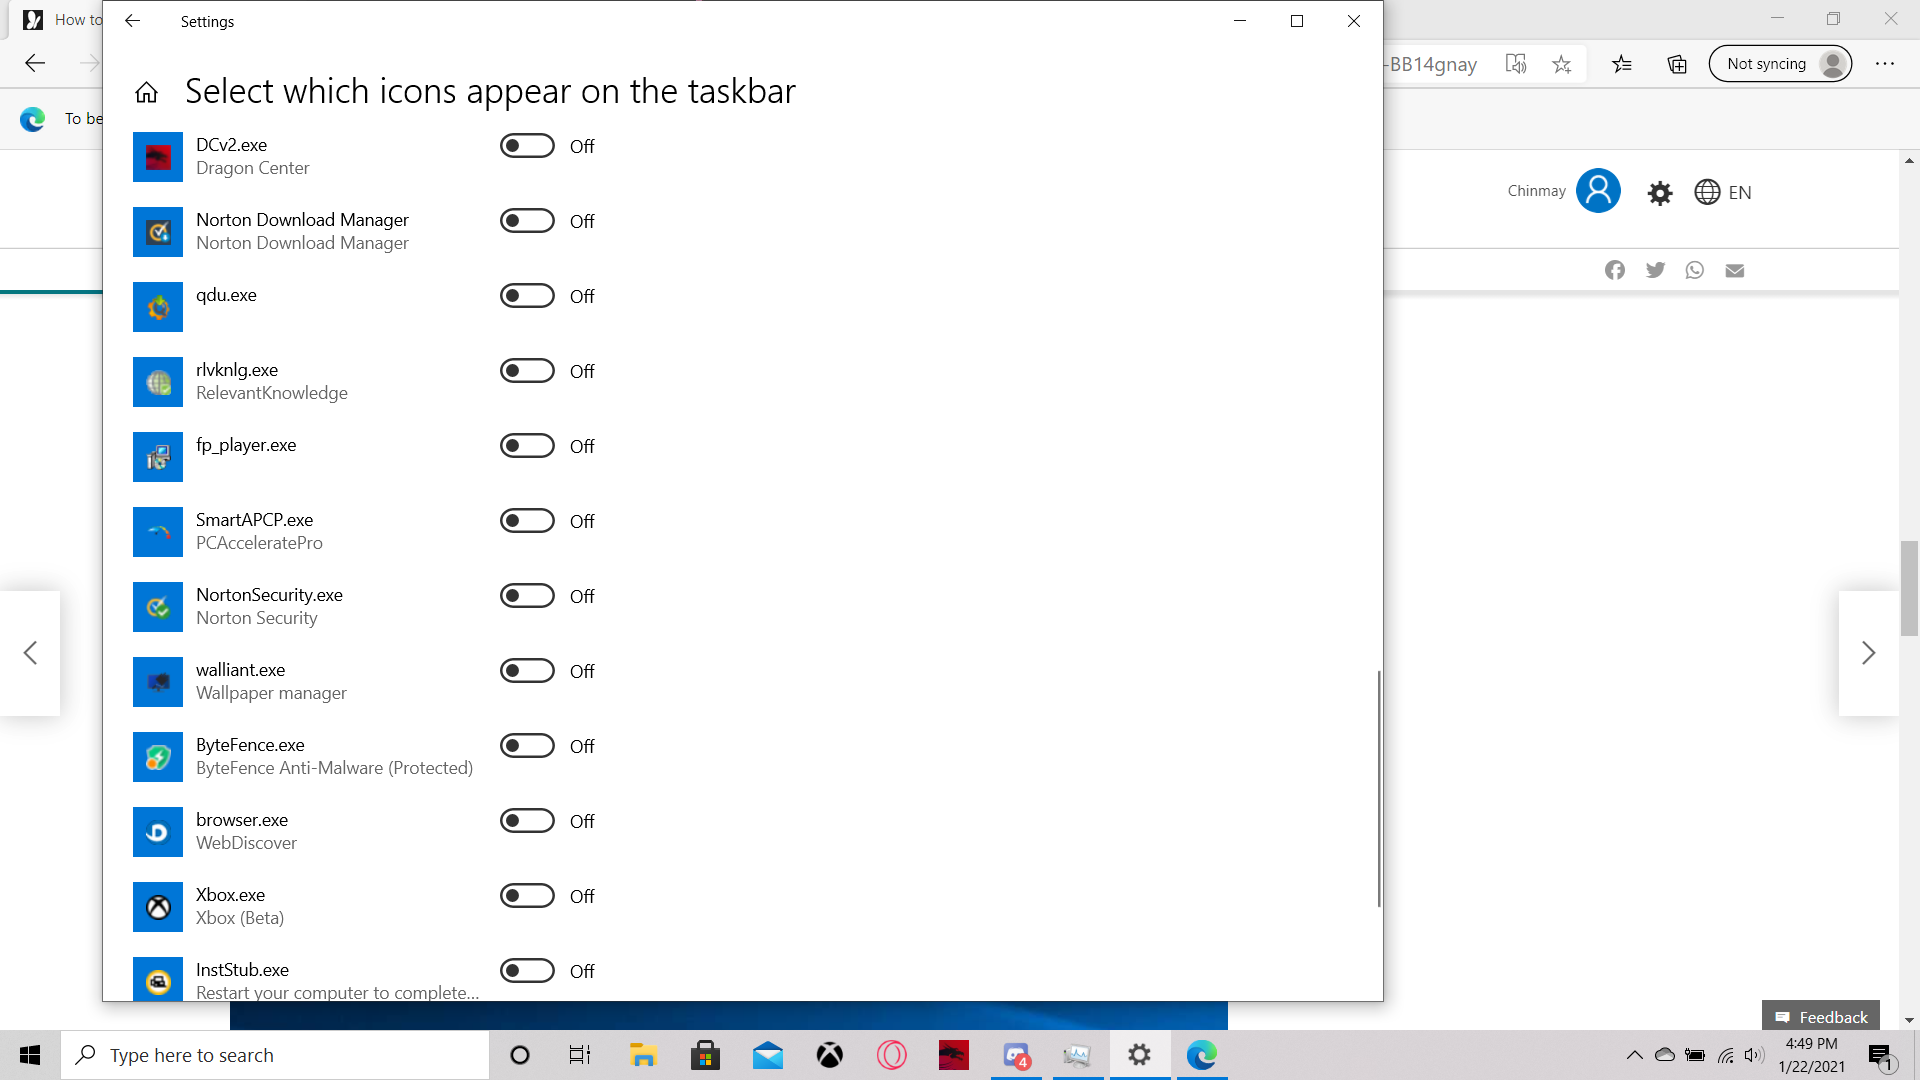Toggle SmartAPCP.exe PCAcceleratePro switch
The height and width of the screenshot is (1080, 1920).
527,521
